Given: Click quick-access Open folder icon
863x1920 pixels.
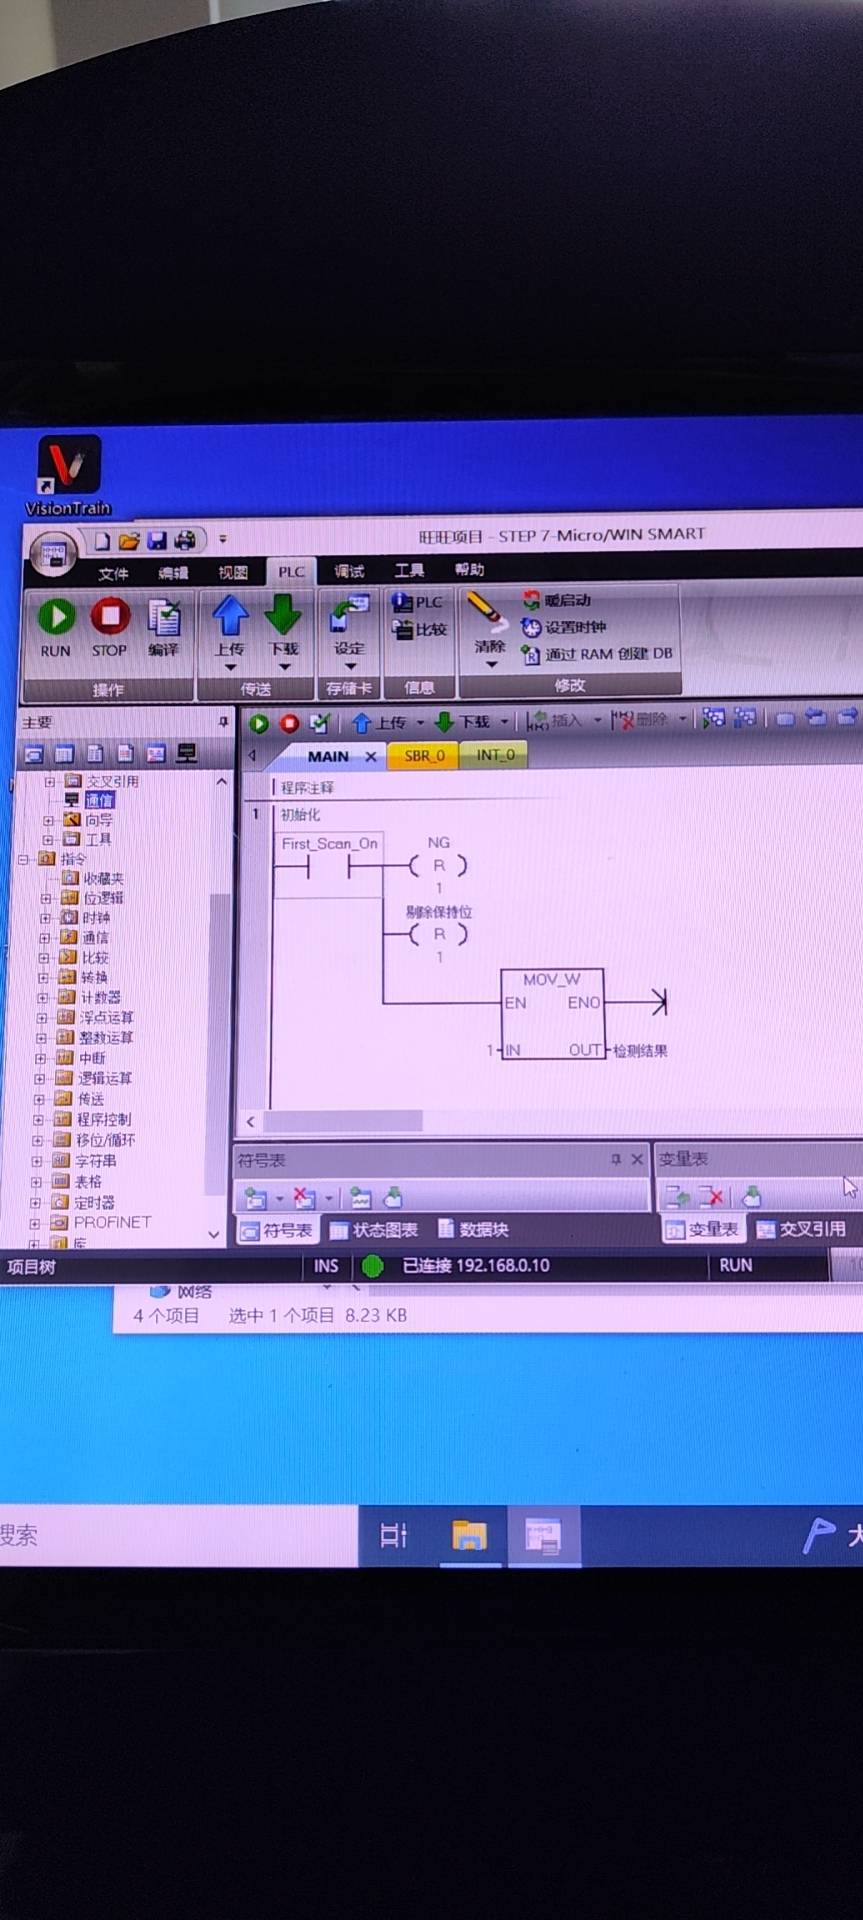Looking at the screenshot, I should pyautogui.click(x=129, y=541).
